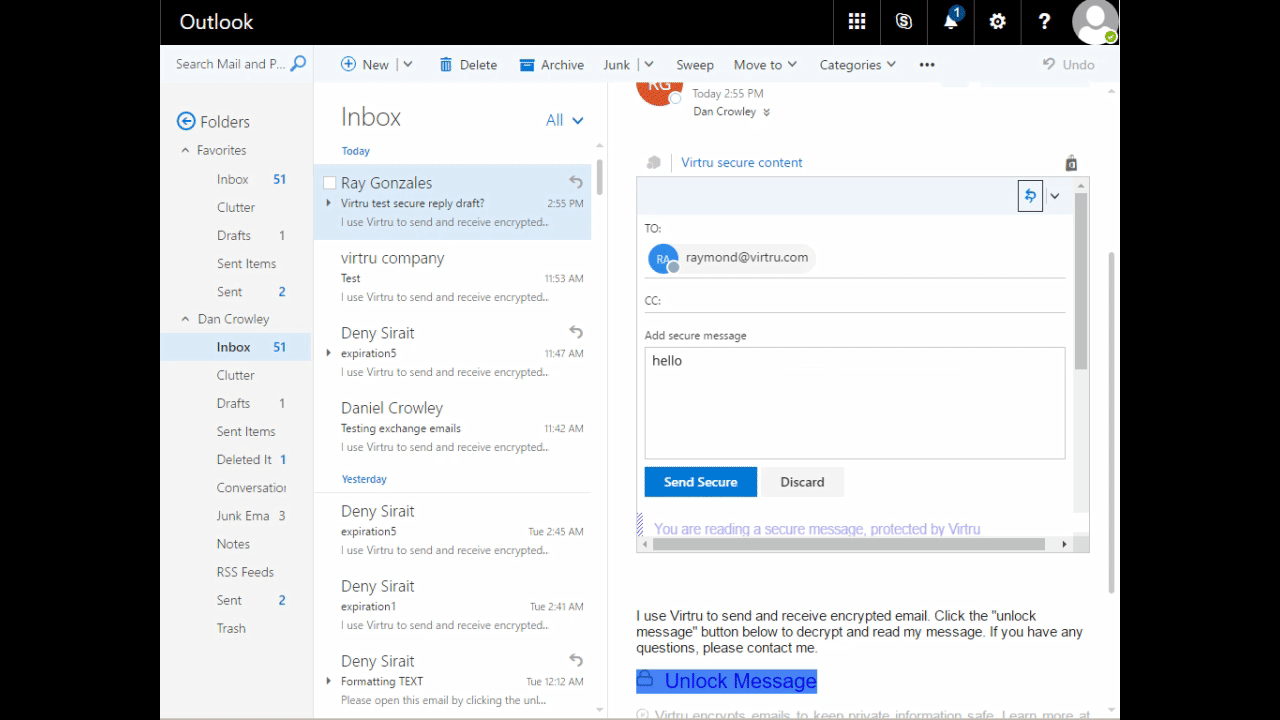
Task: Click the Search Mail and People field
Action: 231,64
